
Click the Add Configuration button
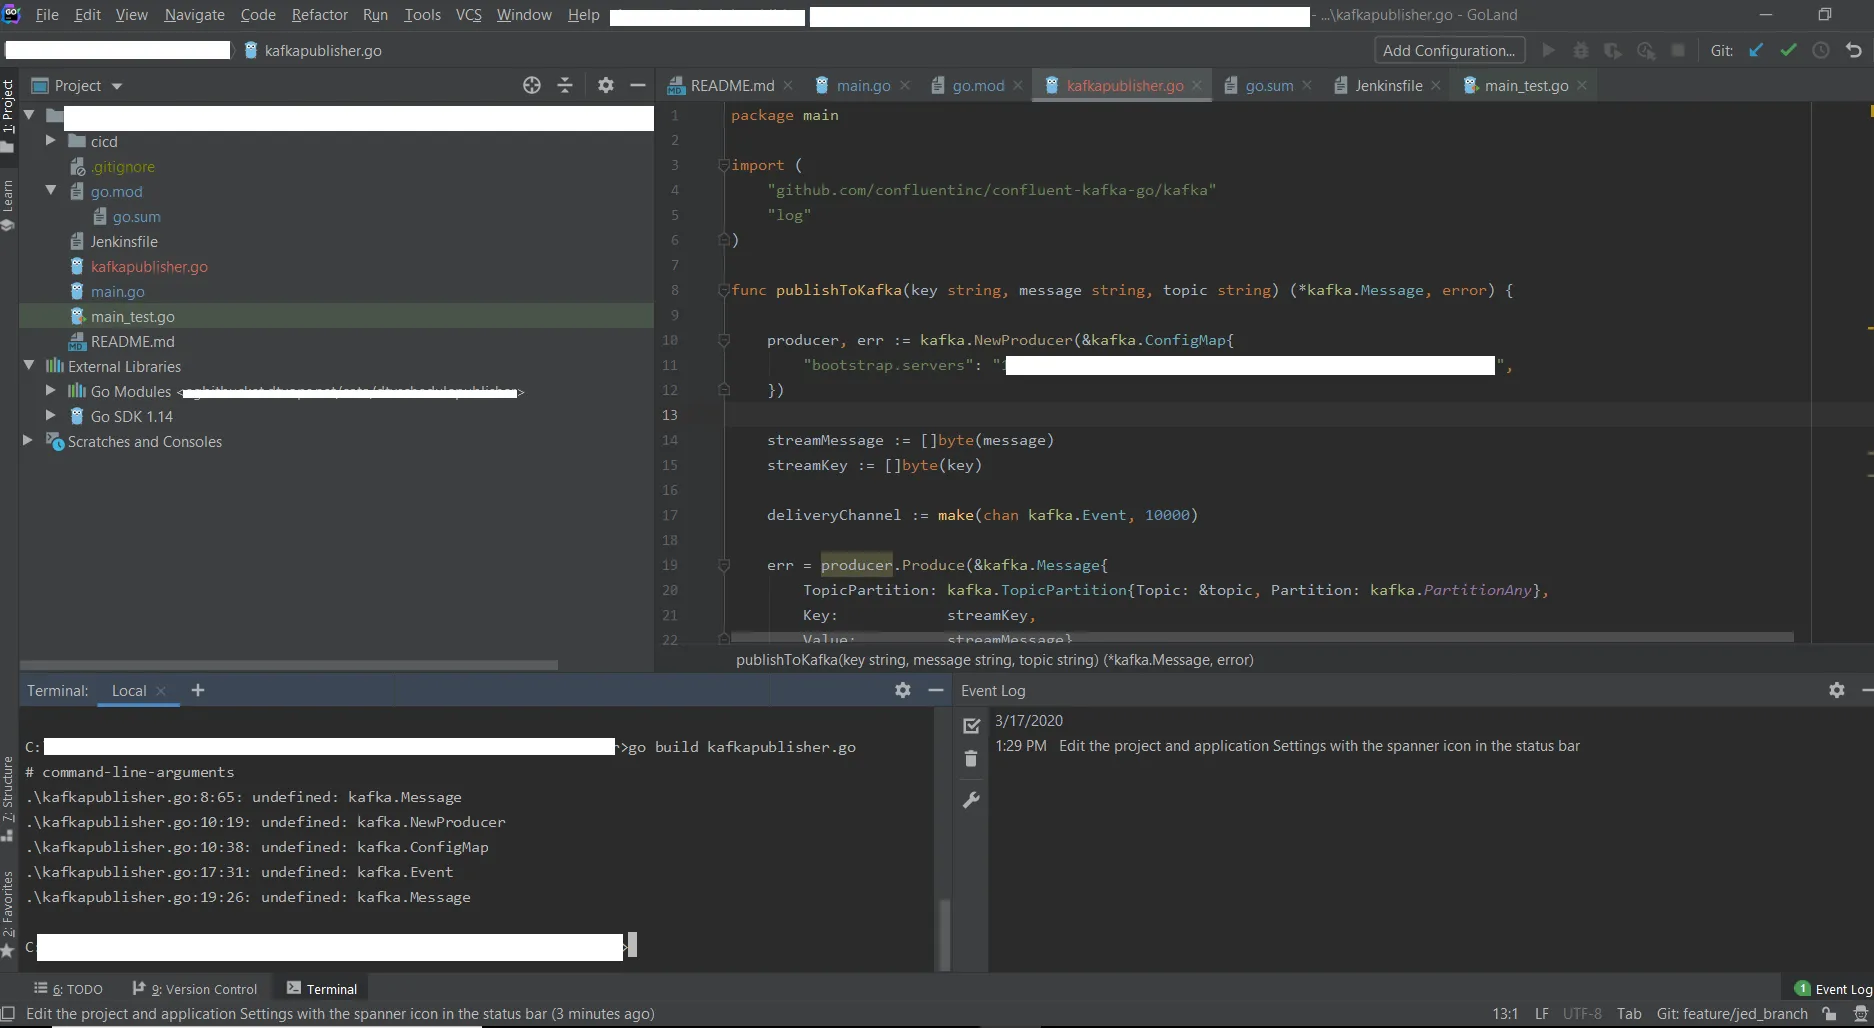[1448, 51]
